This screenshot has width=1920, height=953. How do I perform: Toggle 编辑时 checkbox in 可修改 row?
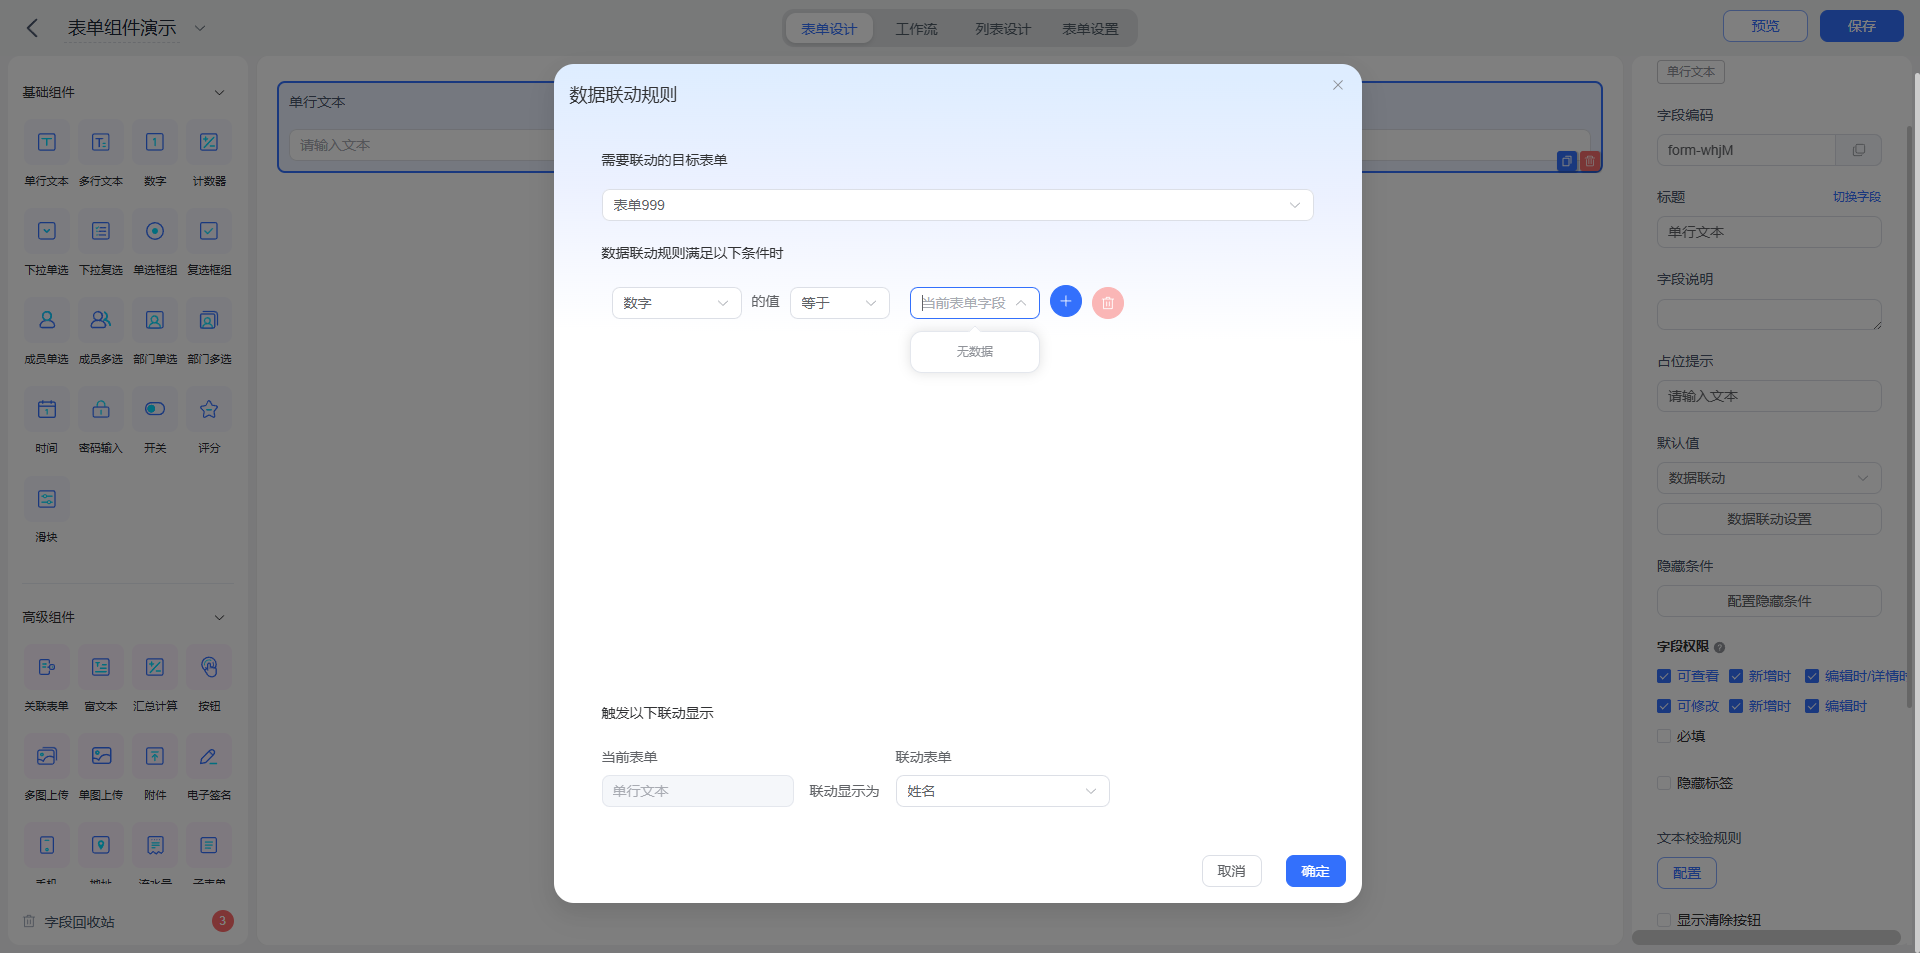coord(1812,706)
